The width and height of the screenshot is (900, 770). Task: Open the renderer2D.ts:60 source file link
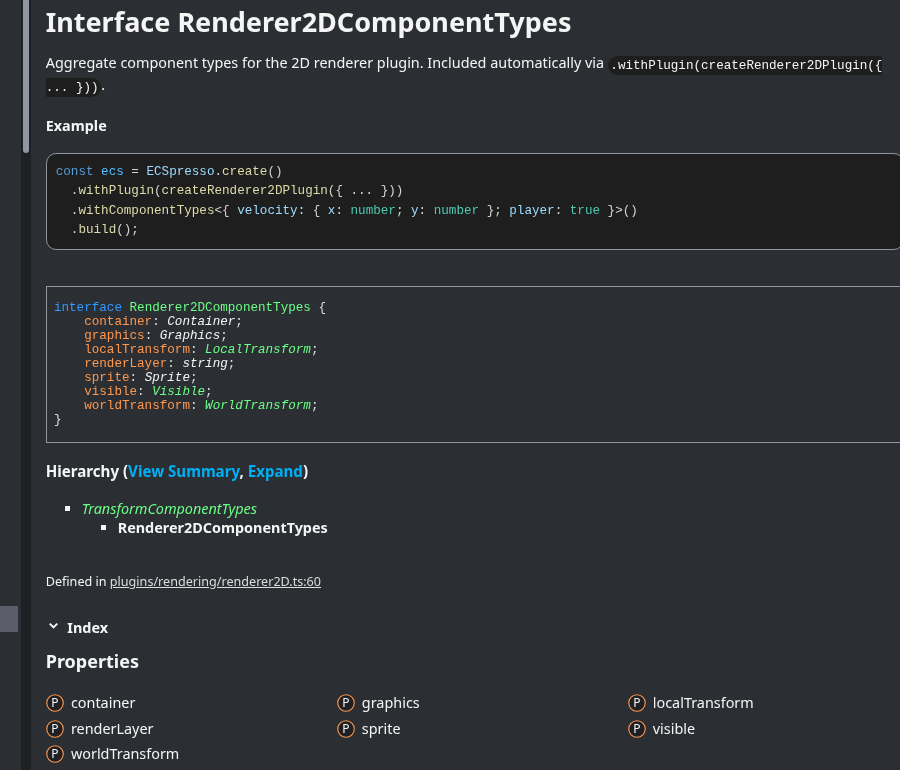click(x=215, y=582)
